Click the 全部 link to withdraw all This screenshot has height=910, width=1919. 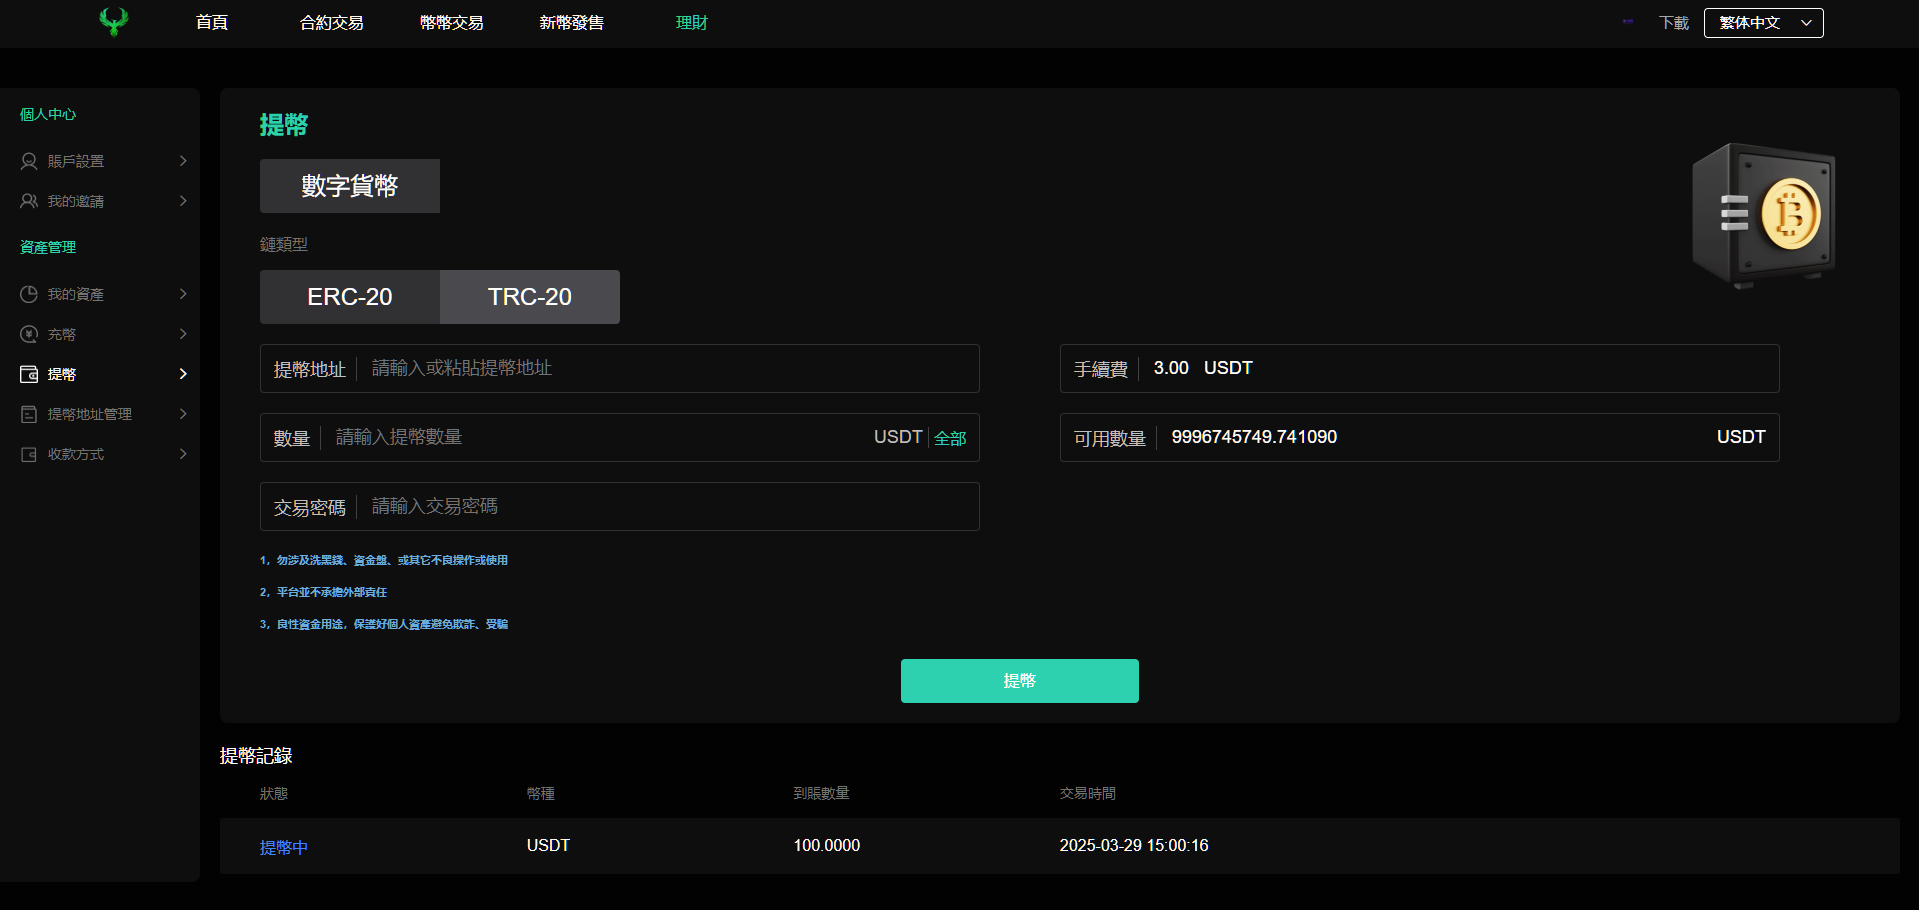coord(950,438)
